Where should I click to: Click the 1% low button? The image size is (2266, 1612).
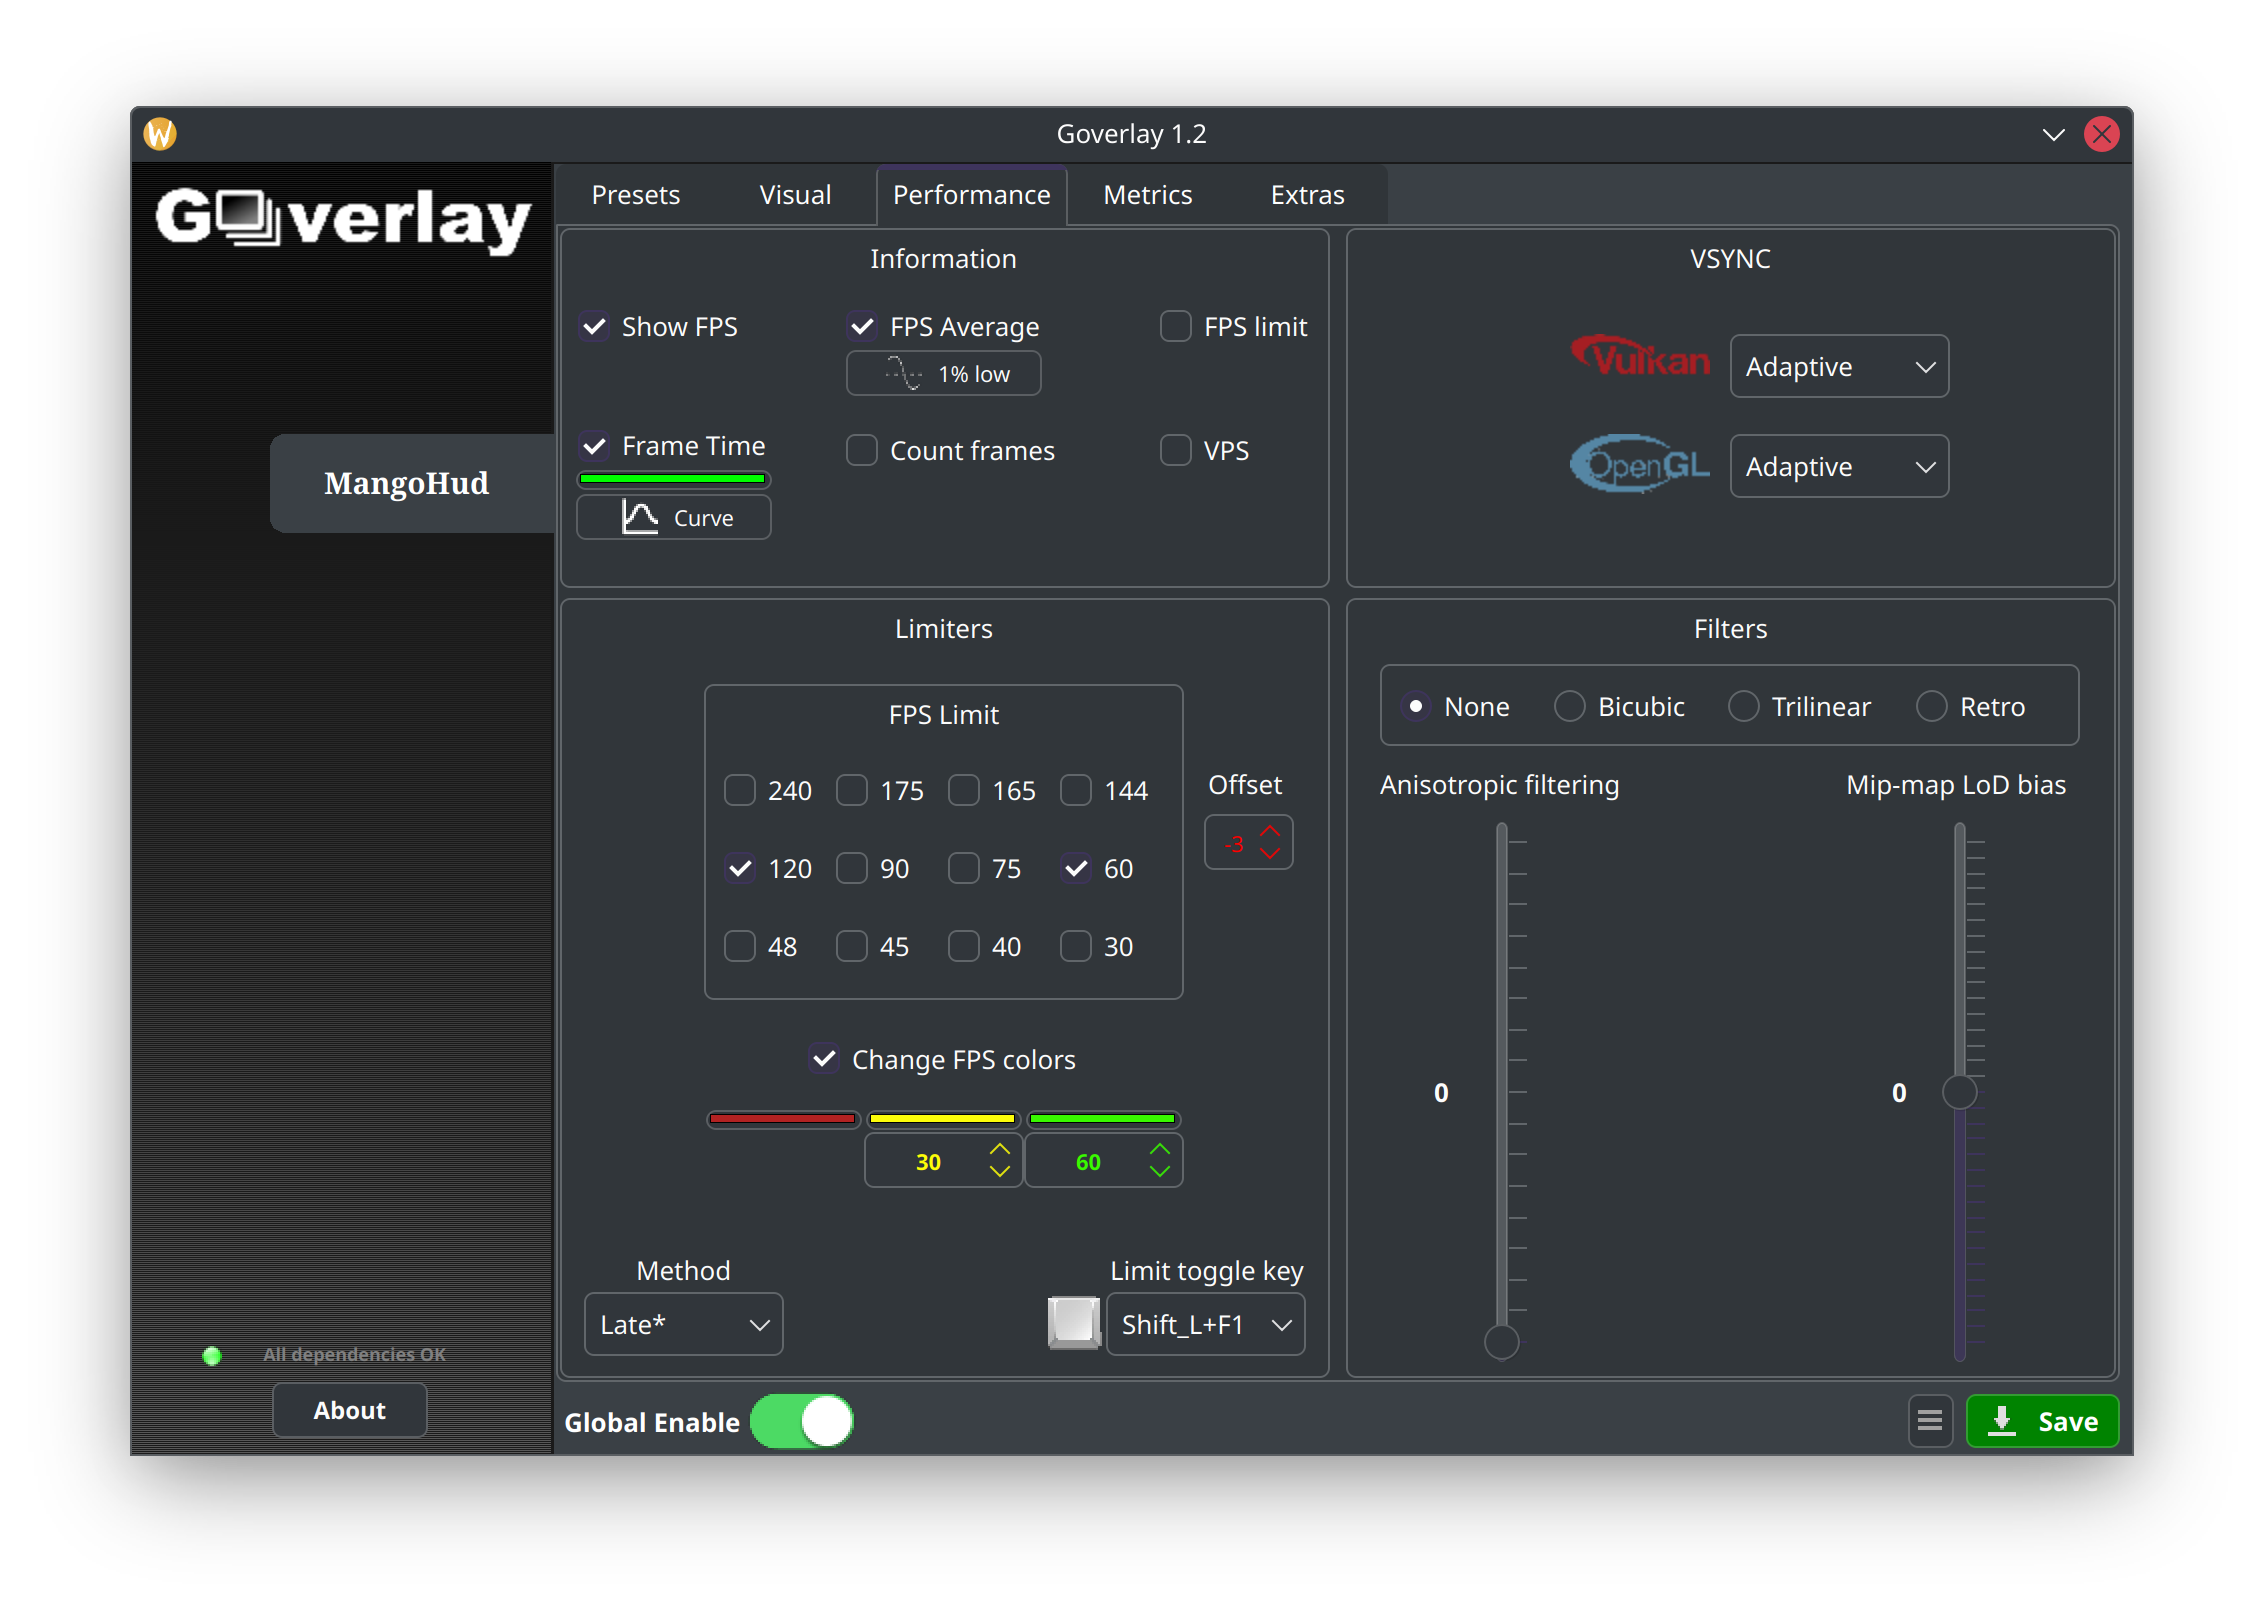click(x=943, y=374)
